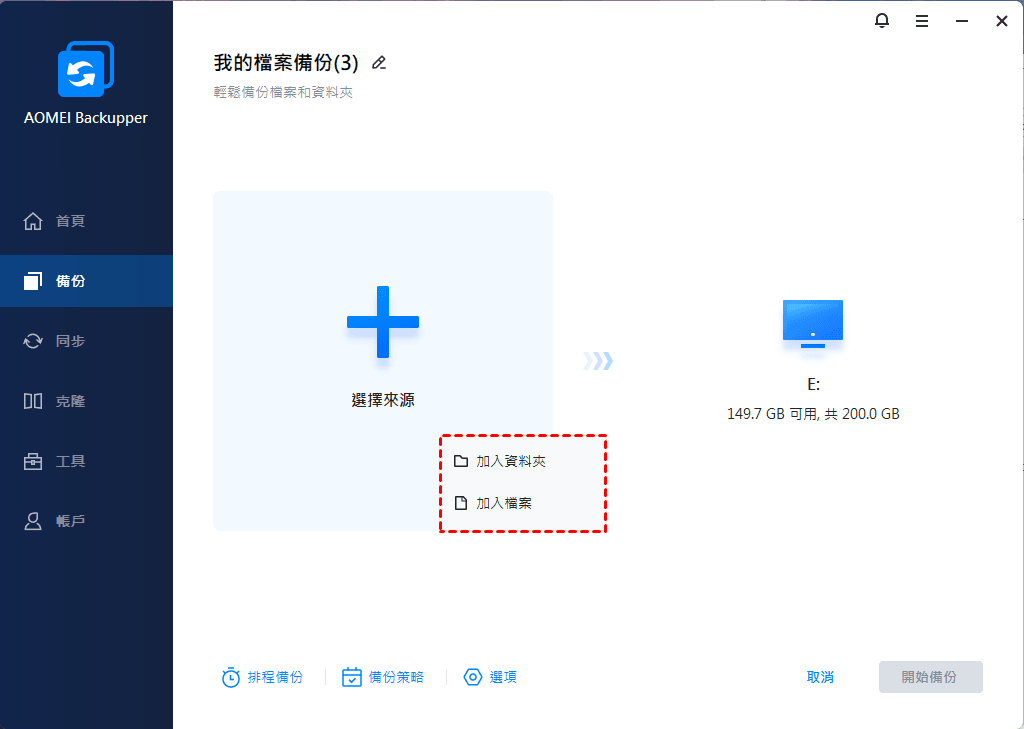Open 帳戶 account section

(86, 521)
